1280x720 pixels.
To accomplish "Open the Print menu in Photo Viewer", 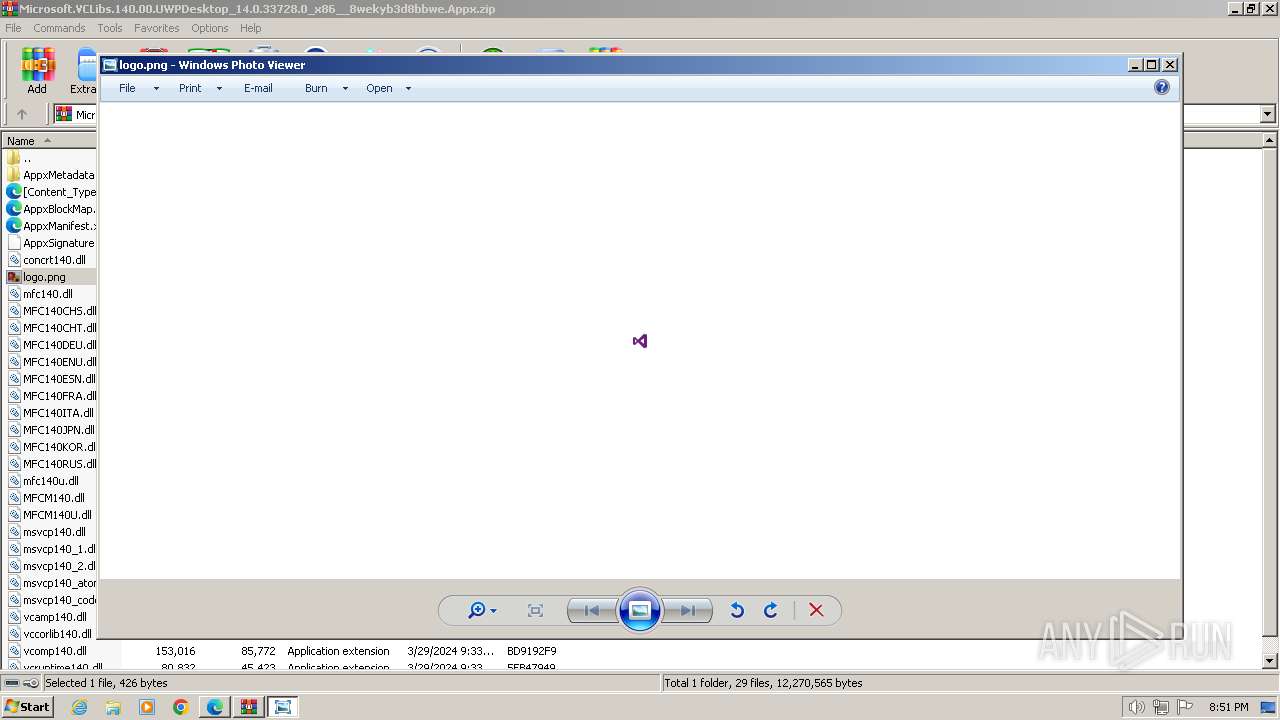I will pyautogui.click(x=190, y=88).
